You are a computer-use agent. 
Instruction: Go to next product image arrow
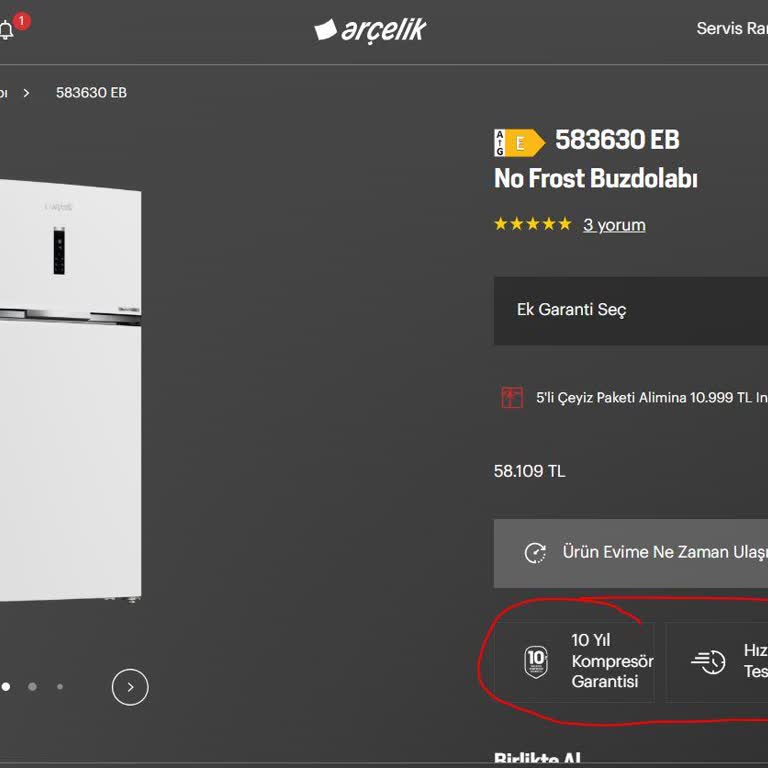(130, 687)
